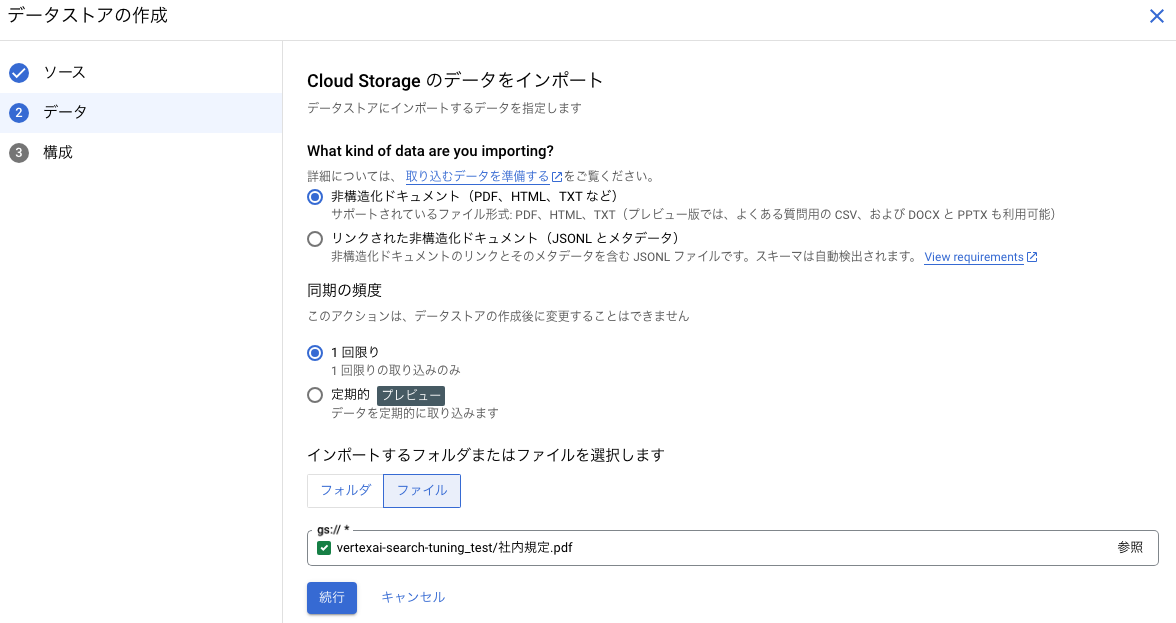This screenshot has height=623, width=1176.
Task: Click the step 2 データ number icon
Action: (x=19, y=112)
